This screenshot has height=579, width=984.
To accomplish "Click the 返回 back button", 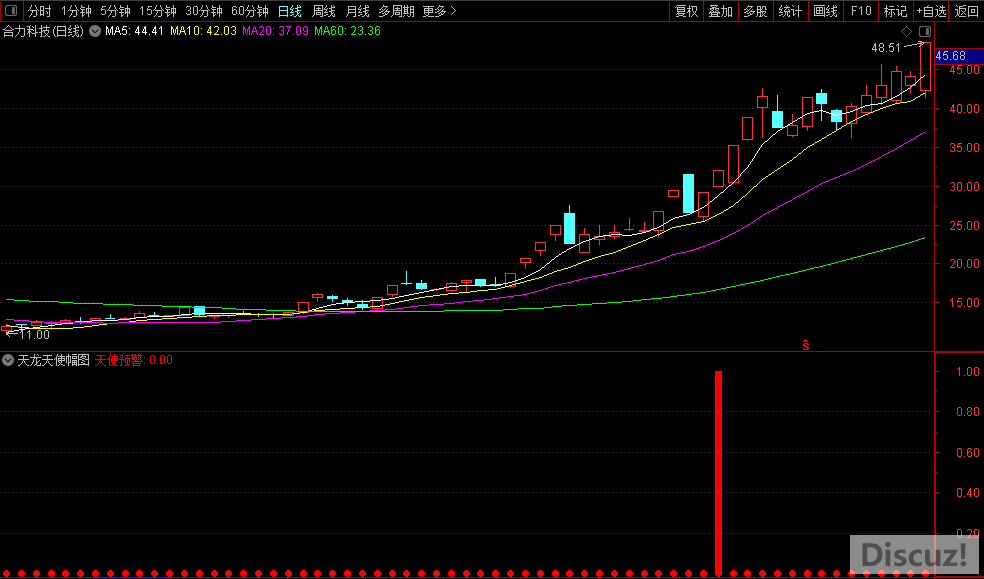I will (967, 11).
